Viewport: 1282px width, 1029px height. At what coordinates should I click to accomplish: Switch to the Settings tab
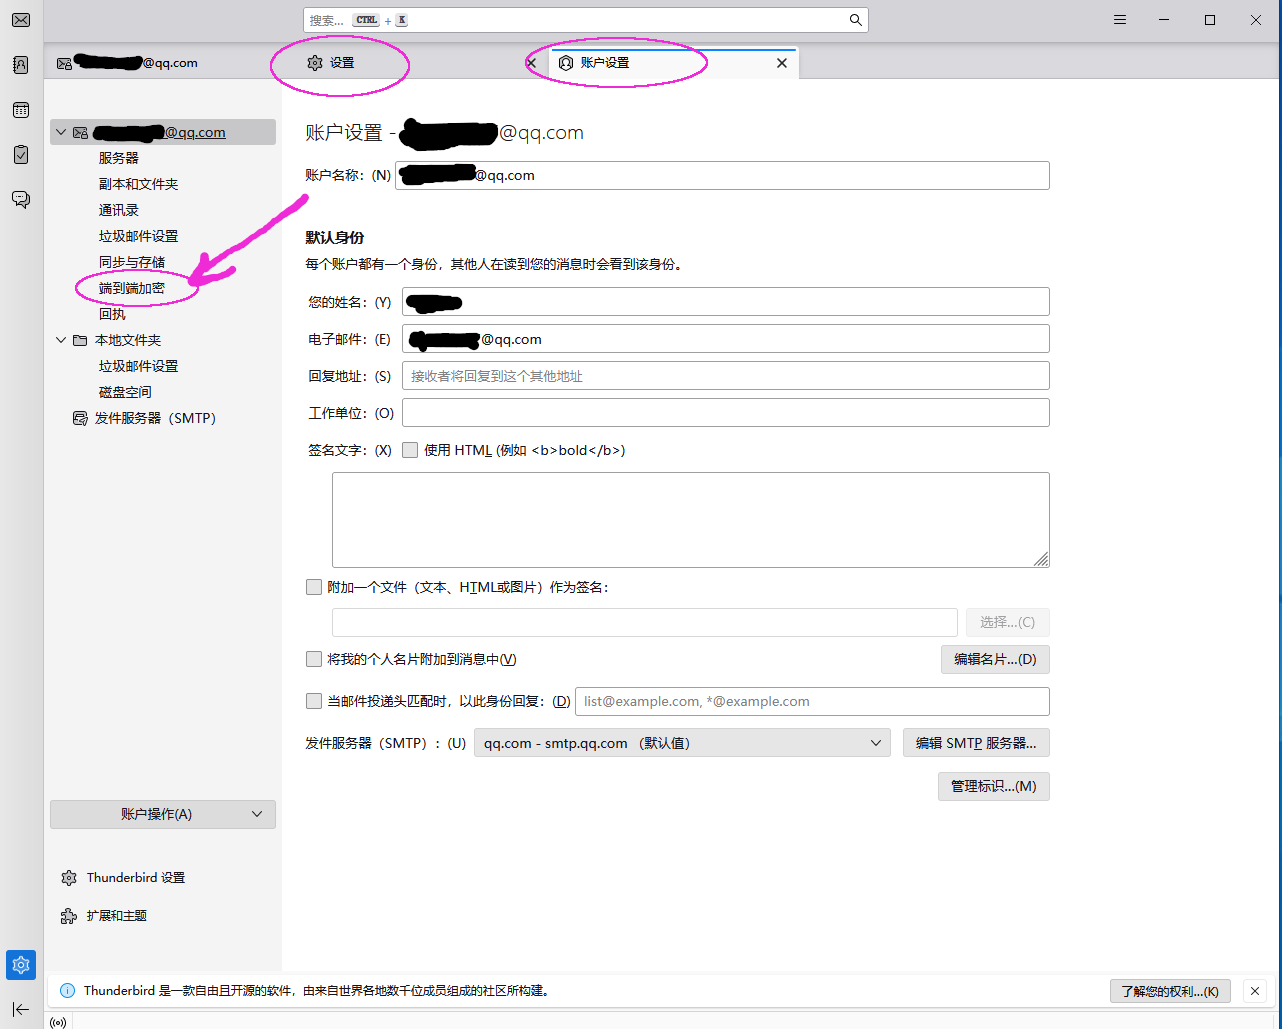click(340, 63)
